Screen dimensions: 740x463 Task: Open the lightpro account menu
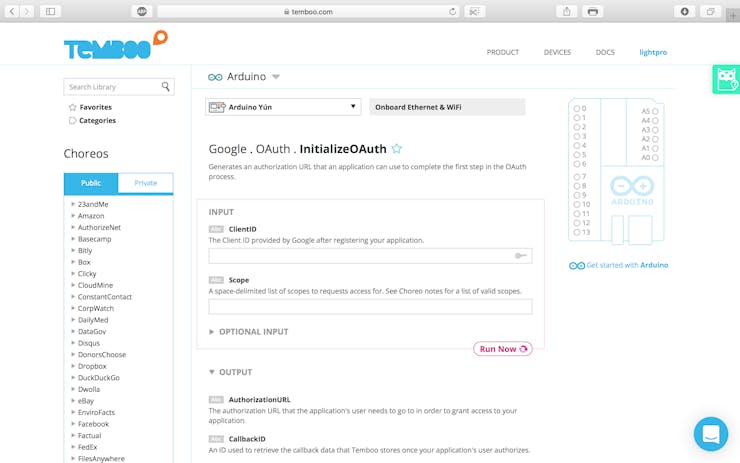653,52
